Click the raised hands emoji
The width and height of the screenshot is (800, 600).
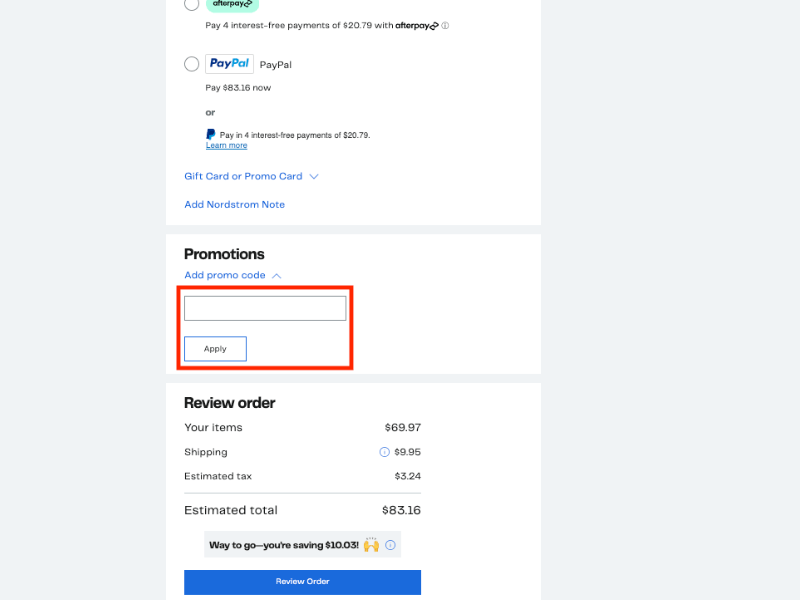pos(371,545)
